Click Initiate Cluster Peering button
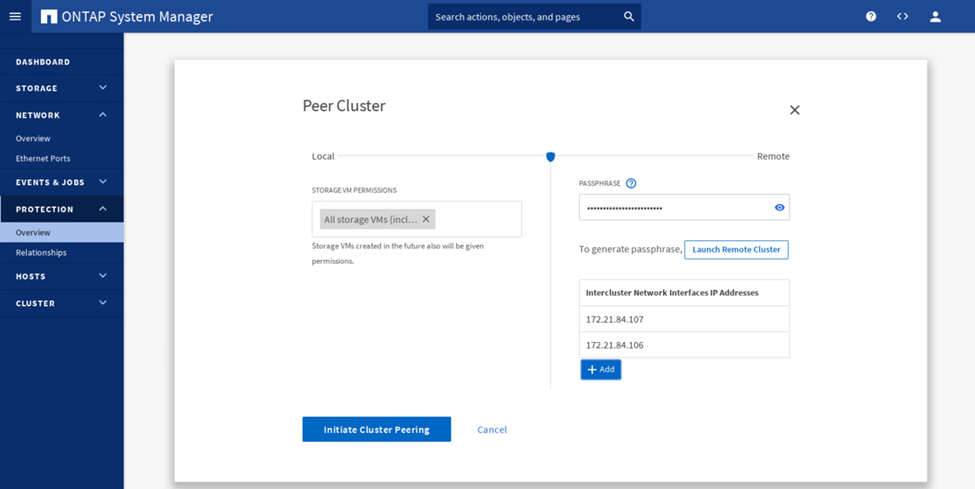Screen dimensions: 975x489 click(376, 429)
